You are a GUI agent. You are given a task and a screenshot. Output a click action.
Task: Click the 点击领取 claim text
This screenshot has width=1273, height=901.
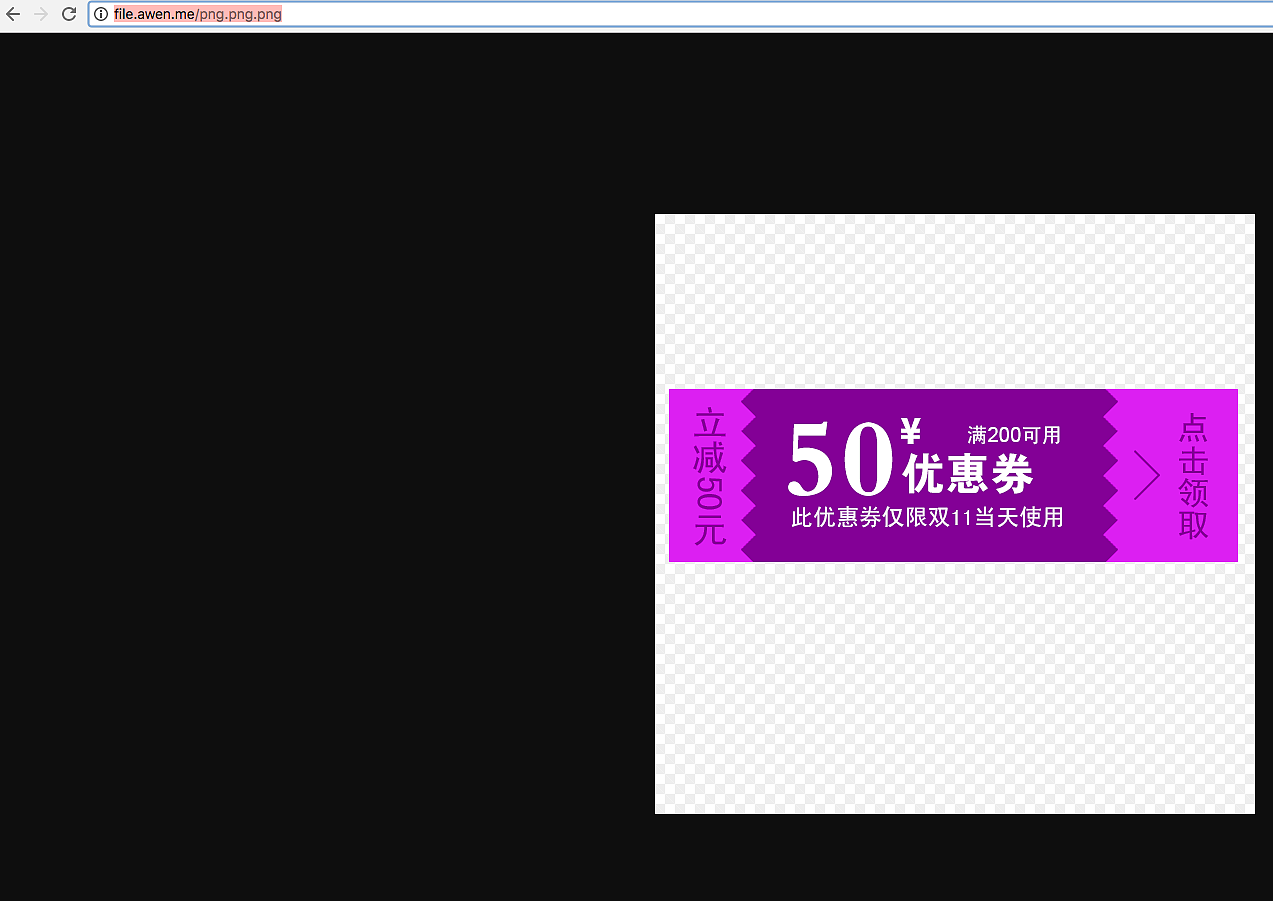1193,476
